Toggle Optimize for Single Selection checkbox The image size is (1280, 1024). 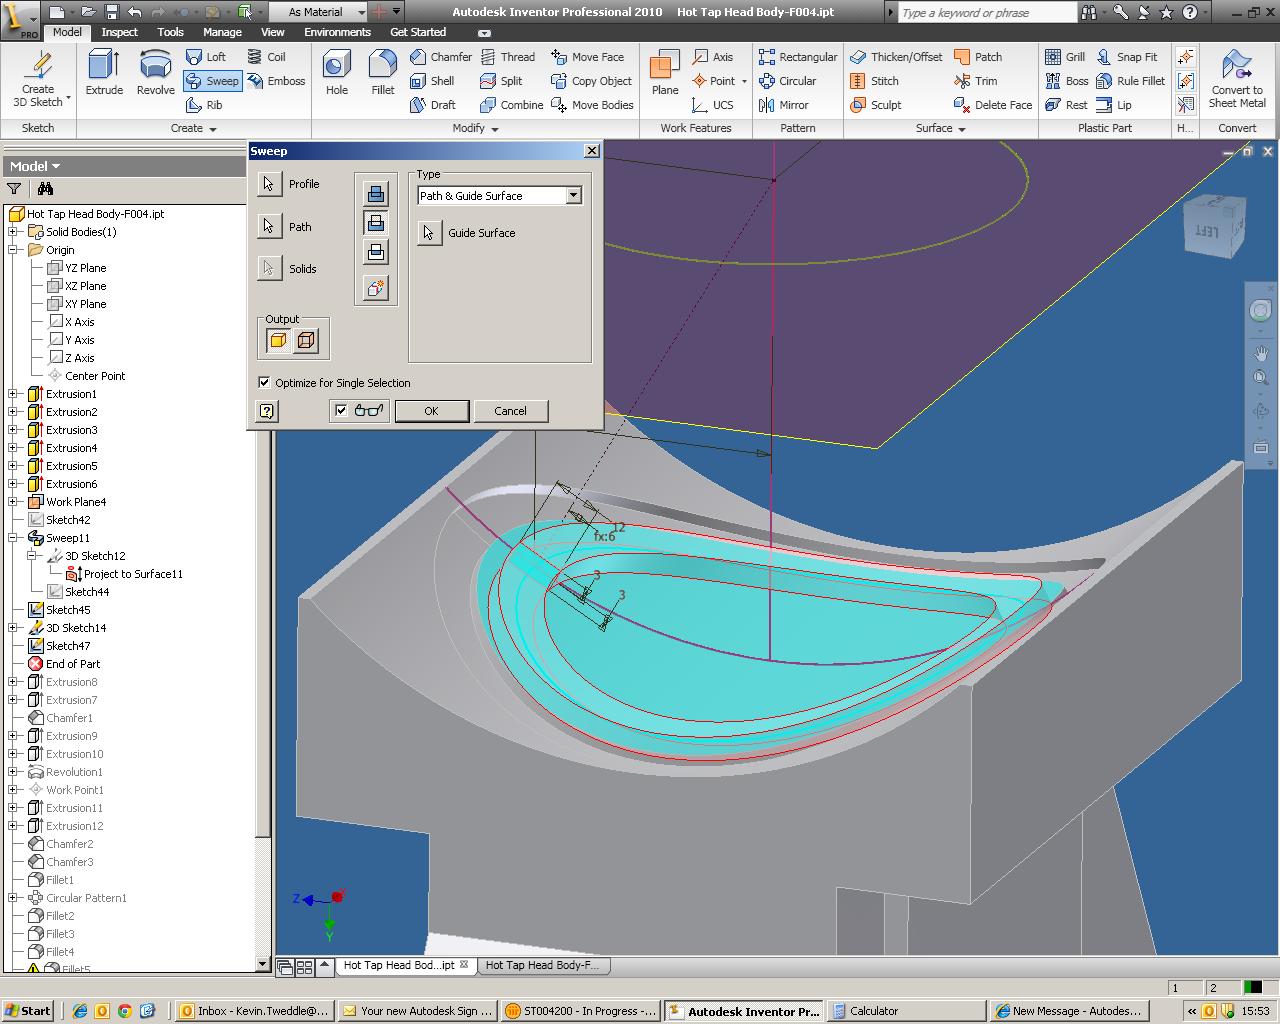pyautogui.click(x=264, y=382)
